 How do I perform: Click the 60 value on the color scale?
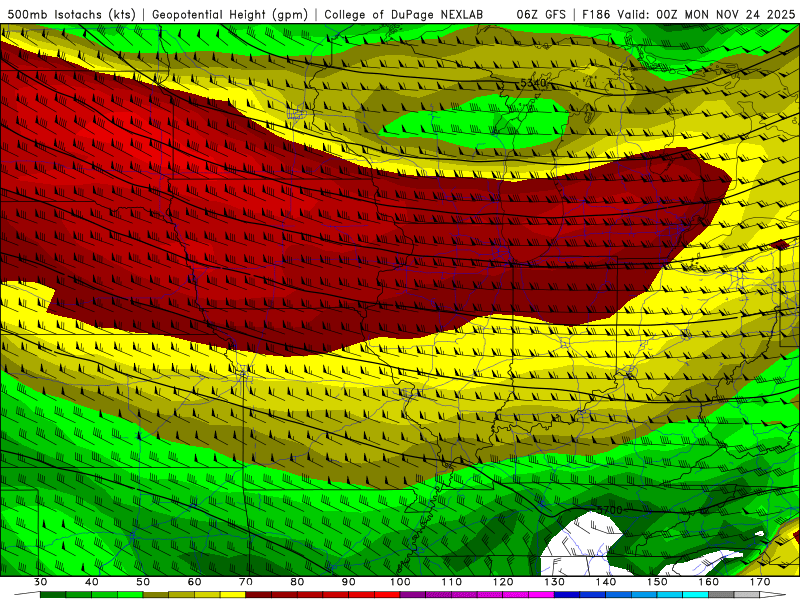pos(194,582)
